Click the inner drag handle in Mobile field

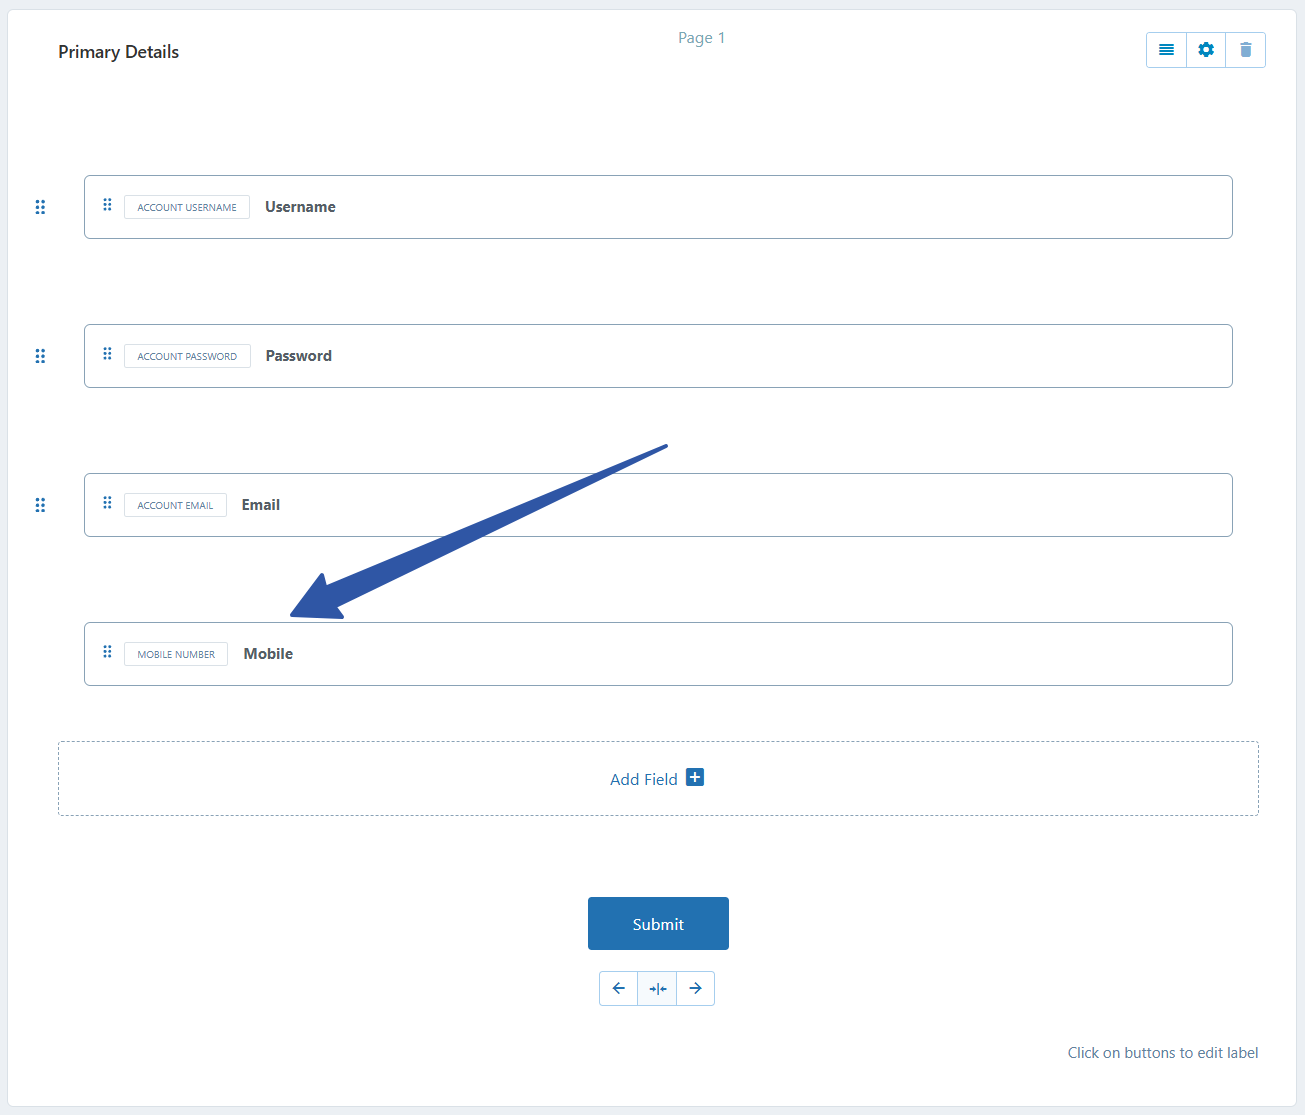pos(107,652)
